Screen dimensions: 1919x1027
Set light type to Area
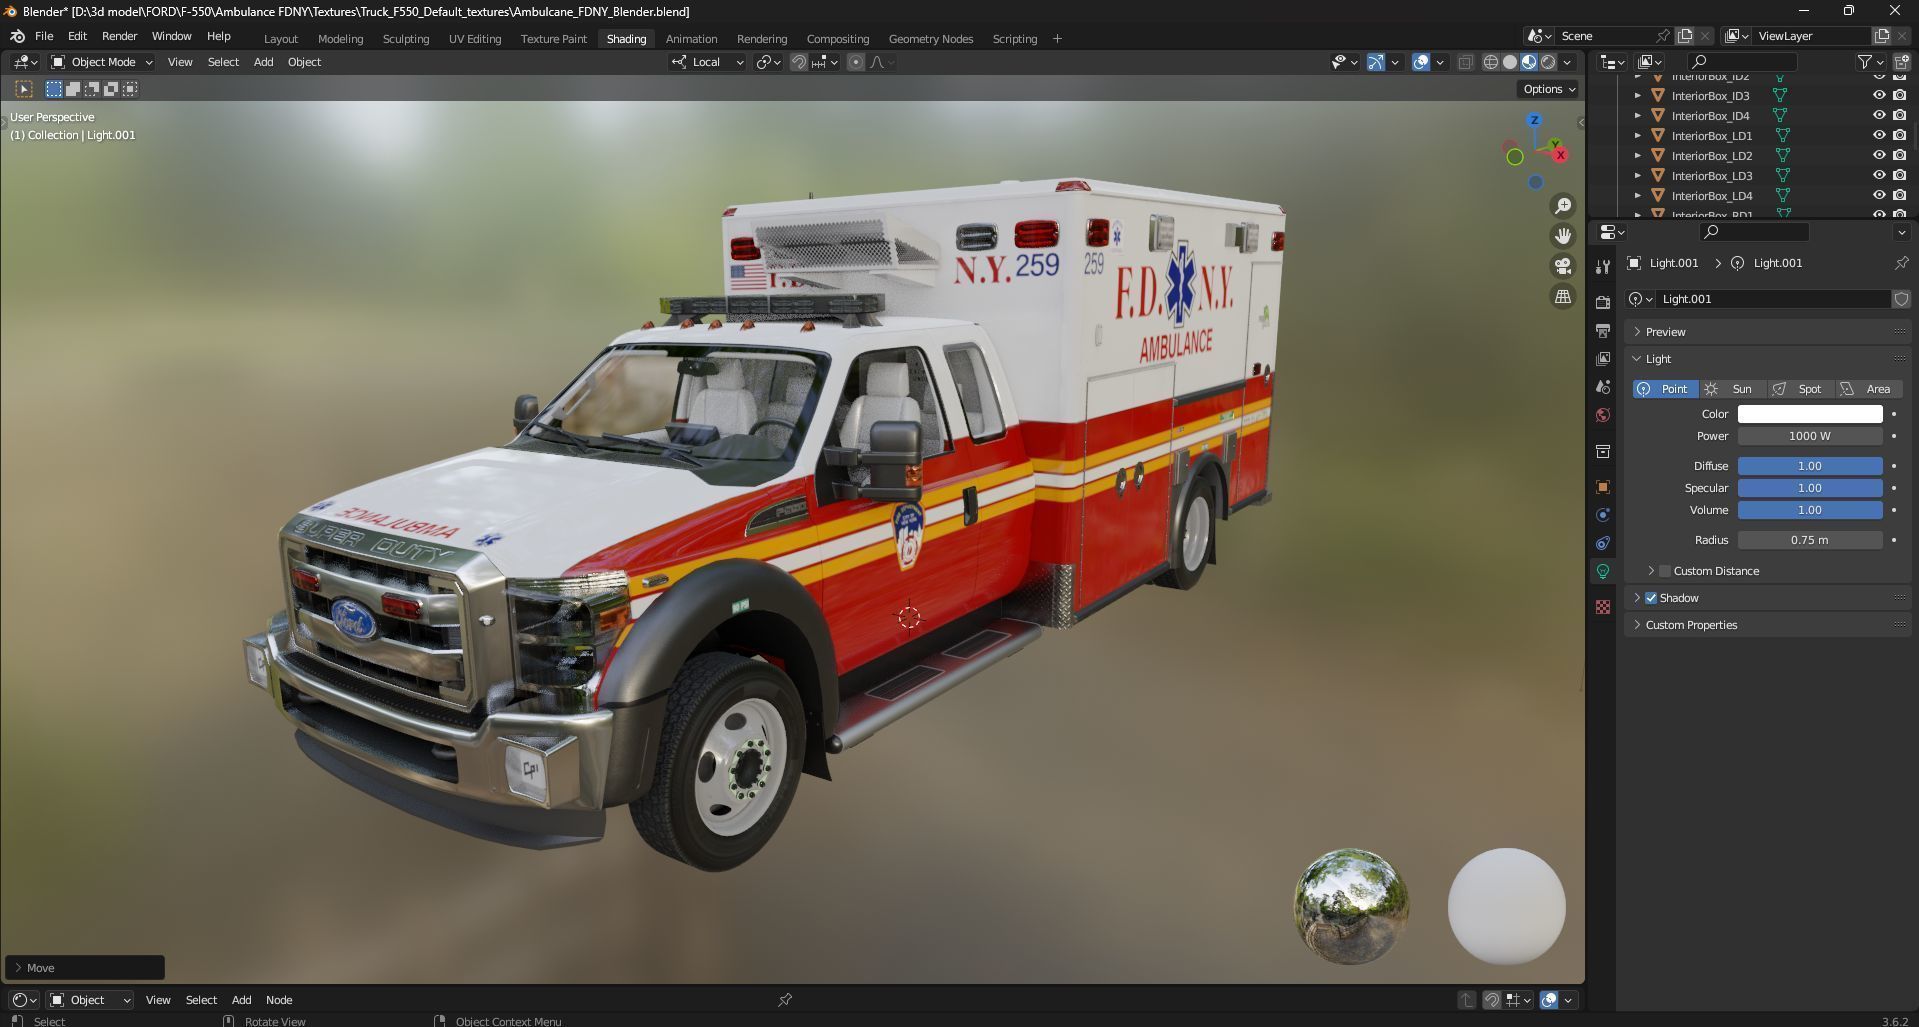tap(1868, 389)
